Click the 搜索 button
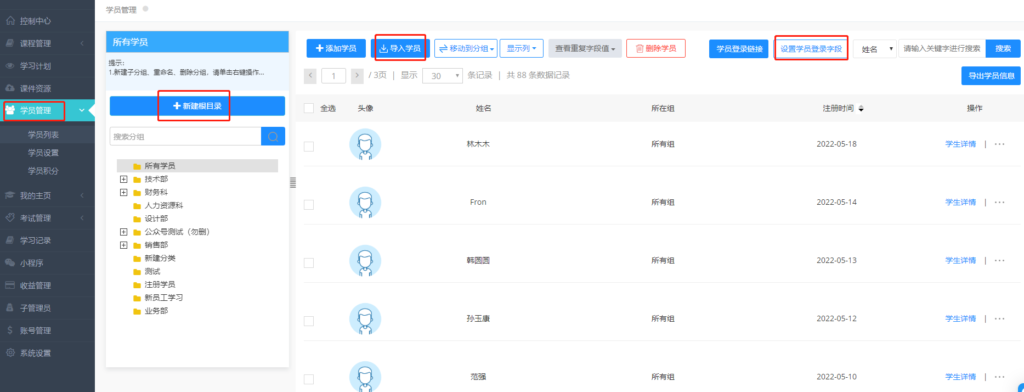The width and height of the screenshot is (1024, 392). pos(1003,48)
